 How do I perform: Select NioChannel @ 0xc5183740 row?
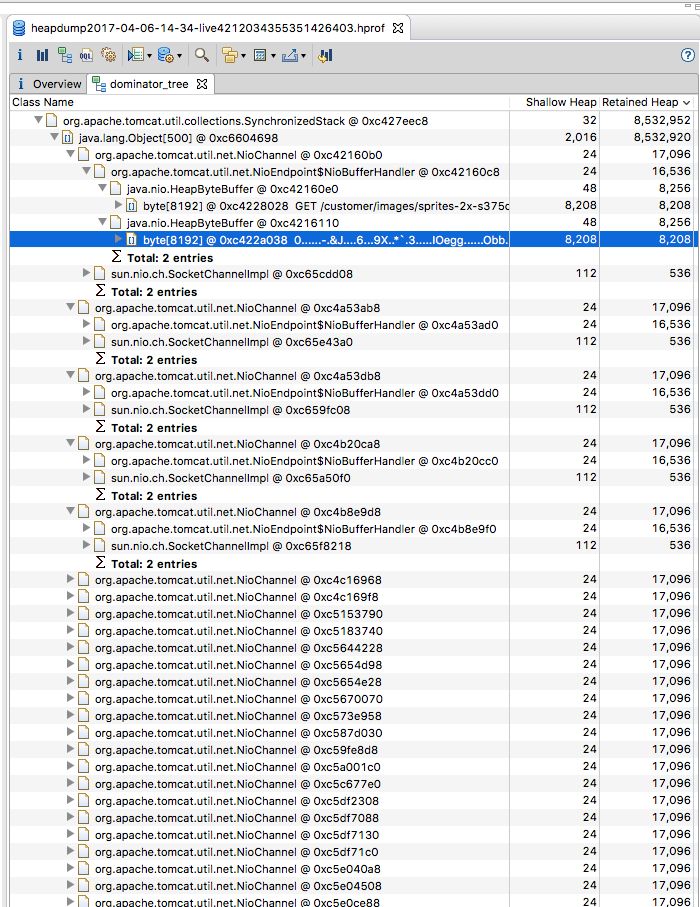pyautogui.click(x=352, y=631)
